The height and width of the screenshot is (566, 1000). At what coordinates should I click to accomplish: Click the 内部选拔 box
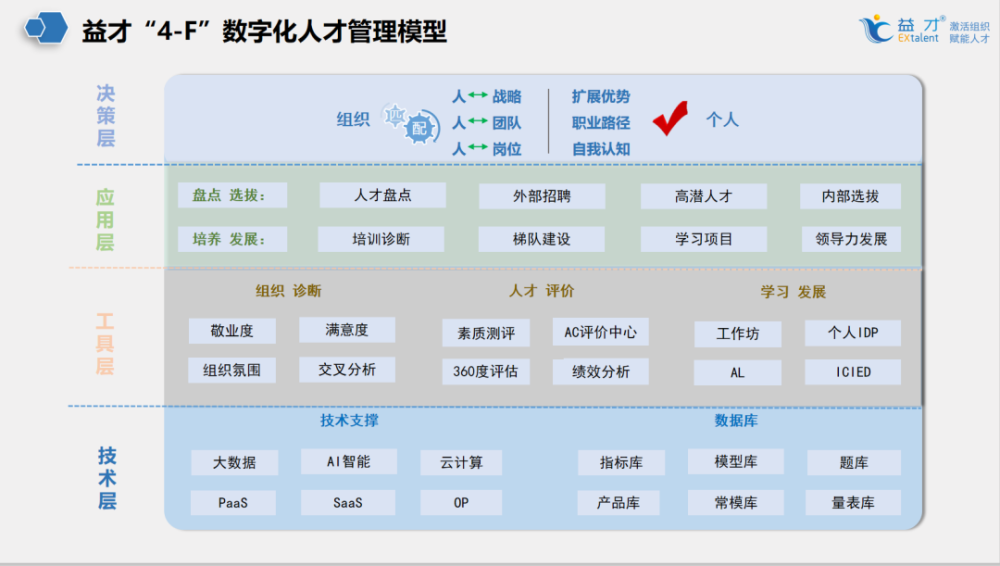850,196
